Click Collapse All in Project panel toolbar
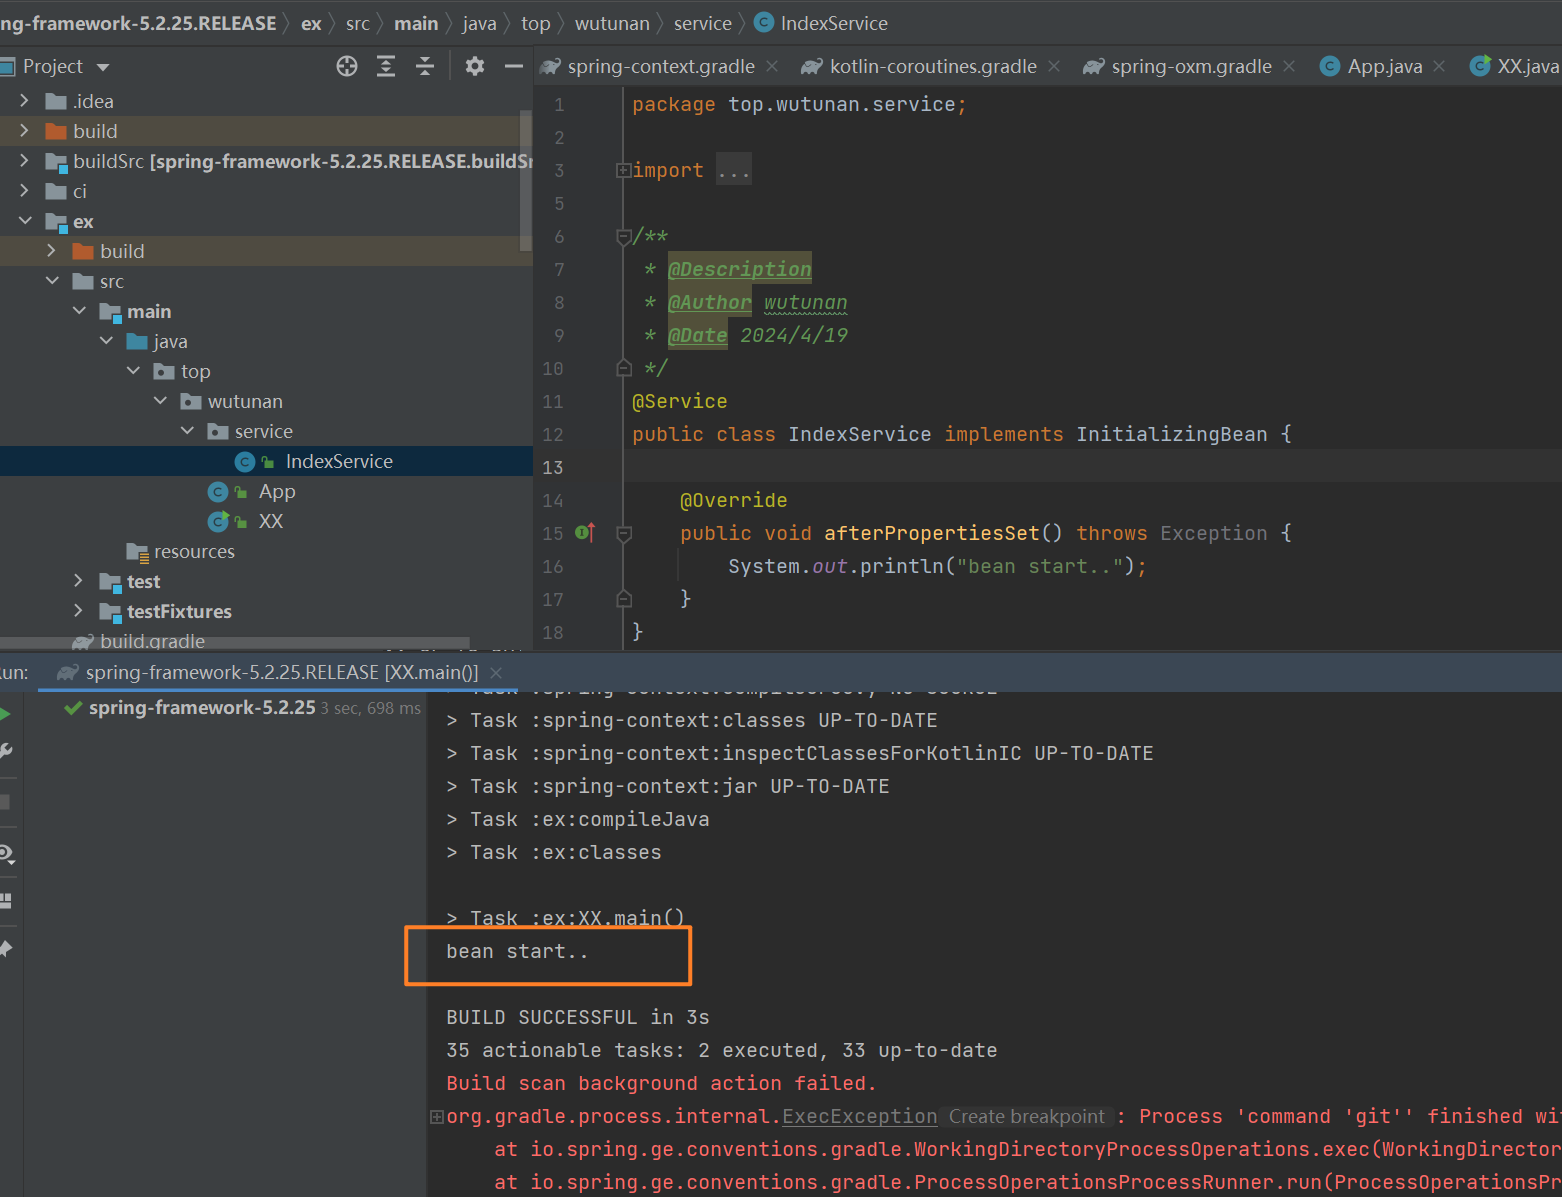 coord(425,66)
